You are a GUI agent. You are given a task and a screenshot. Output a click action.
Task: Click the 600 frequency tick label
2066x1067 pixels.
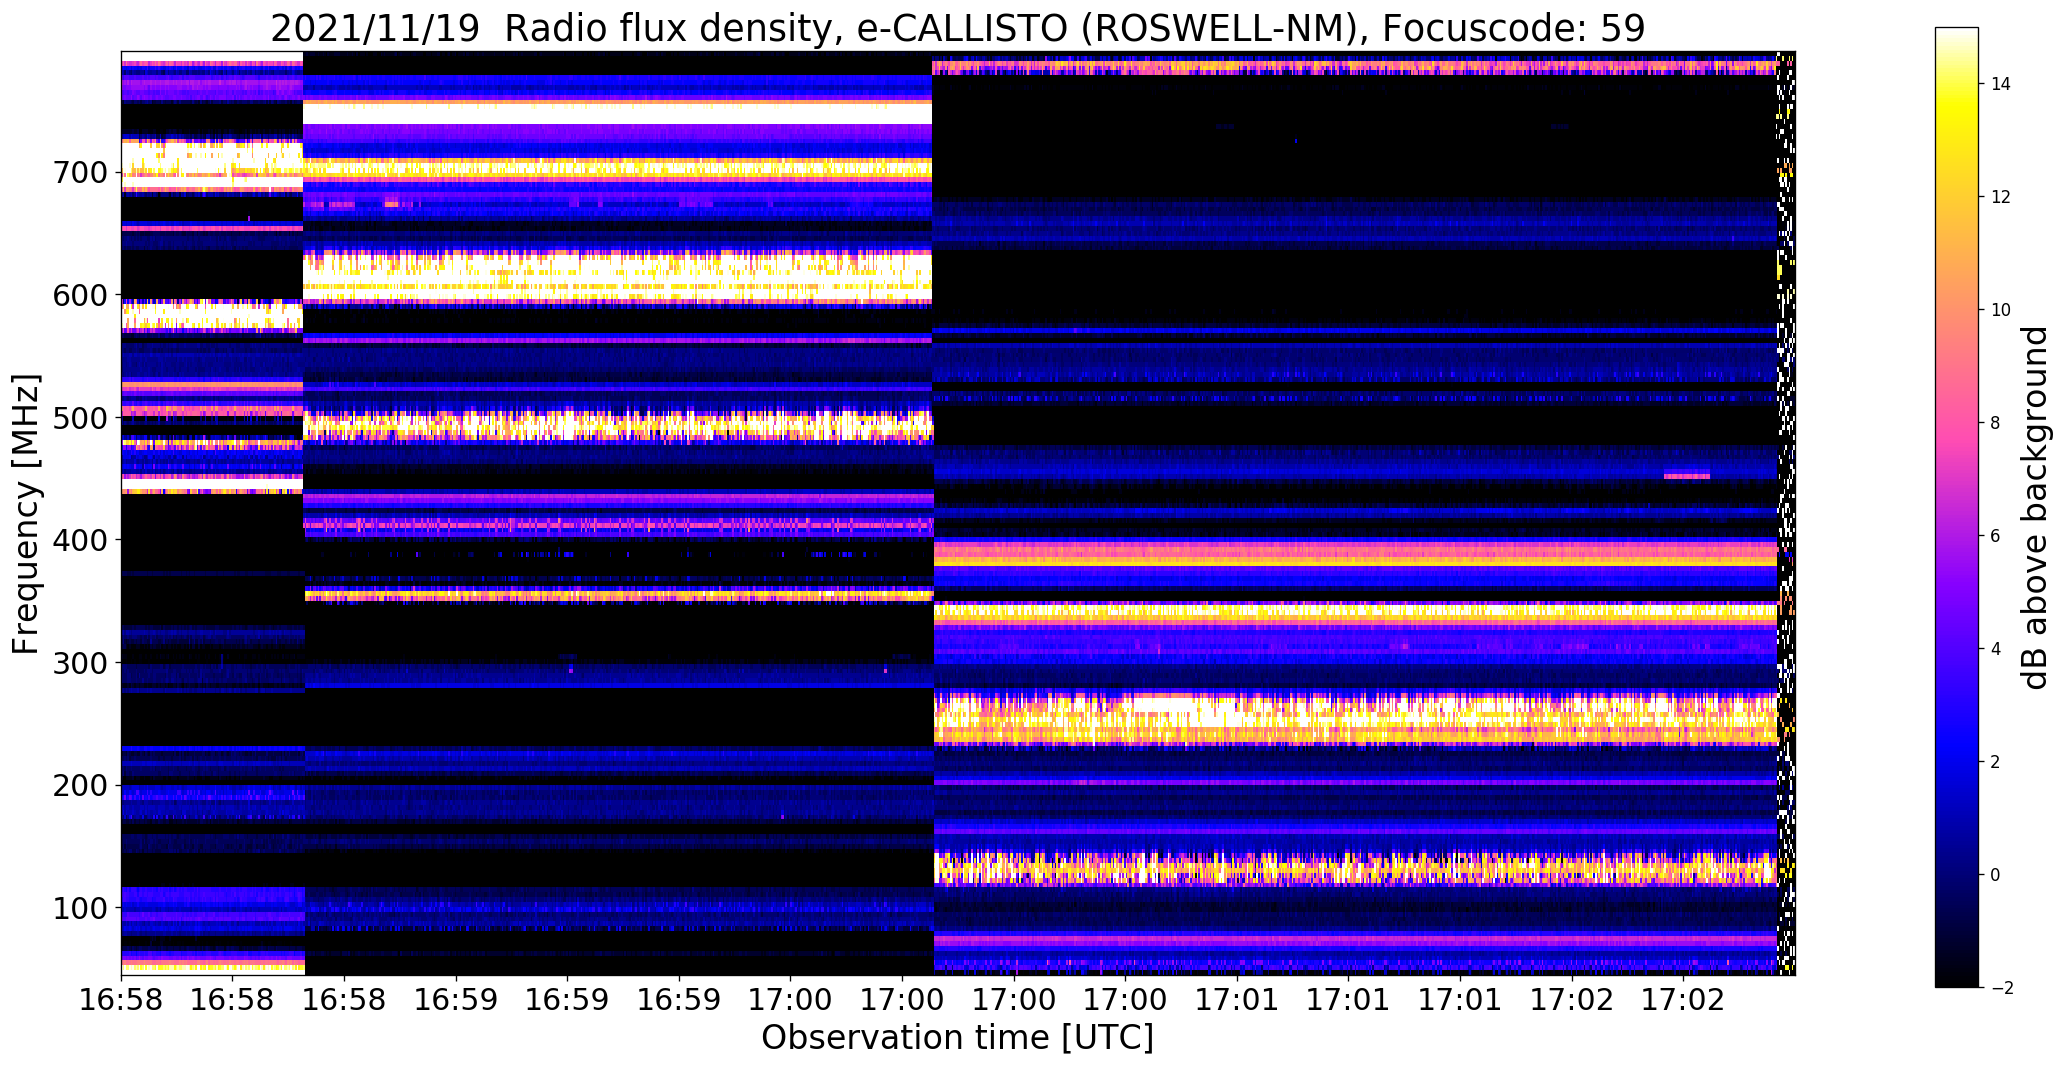(78, 296)
